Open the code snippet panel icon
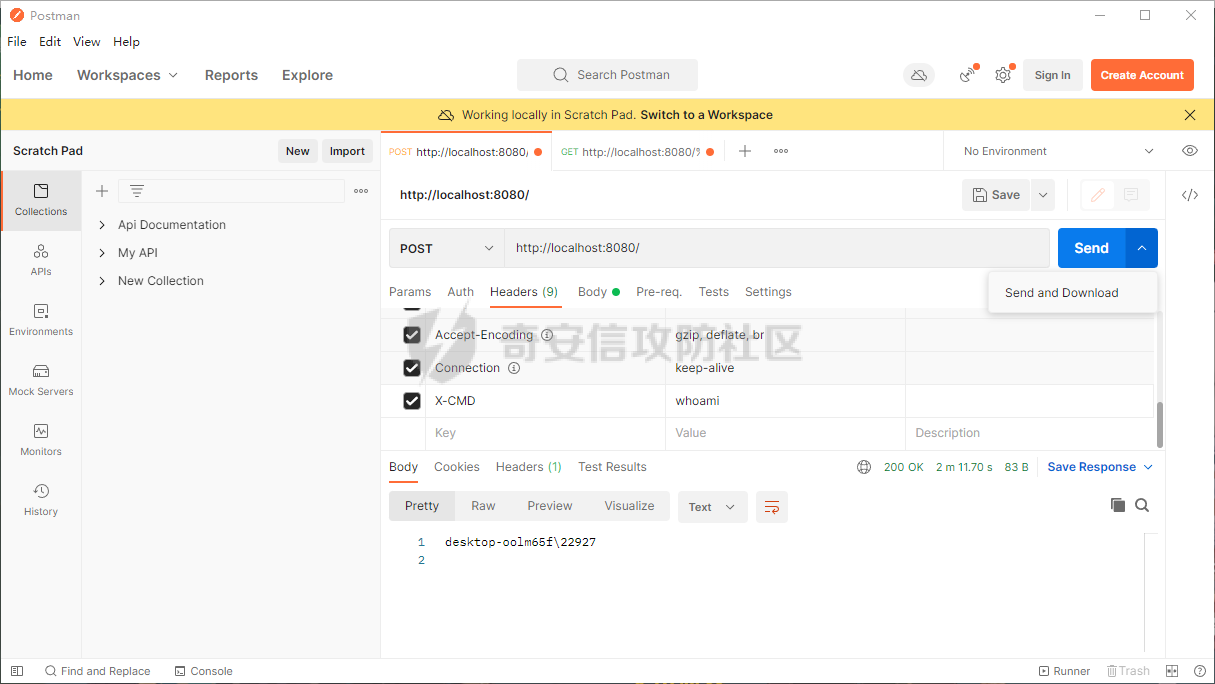Image resolution: width=1215 pixels, height=684 pixels. coord(1190,195)
